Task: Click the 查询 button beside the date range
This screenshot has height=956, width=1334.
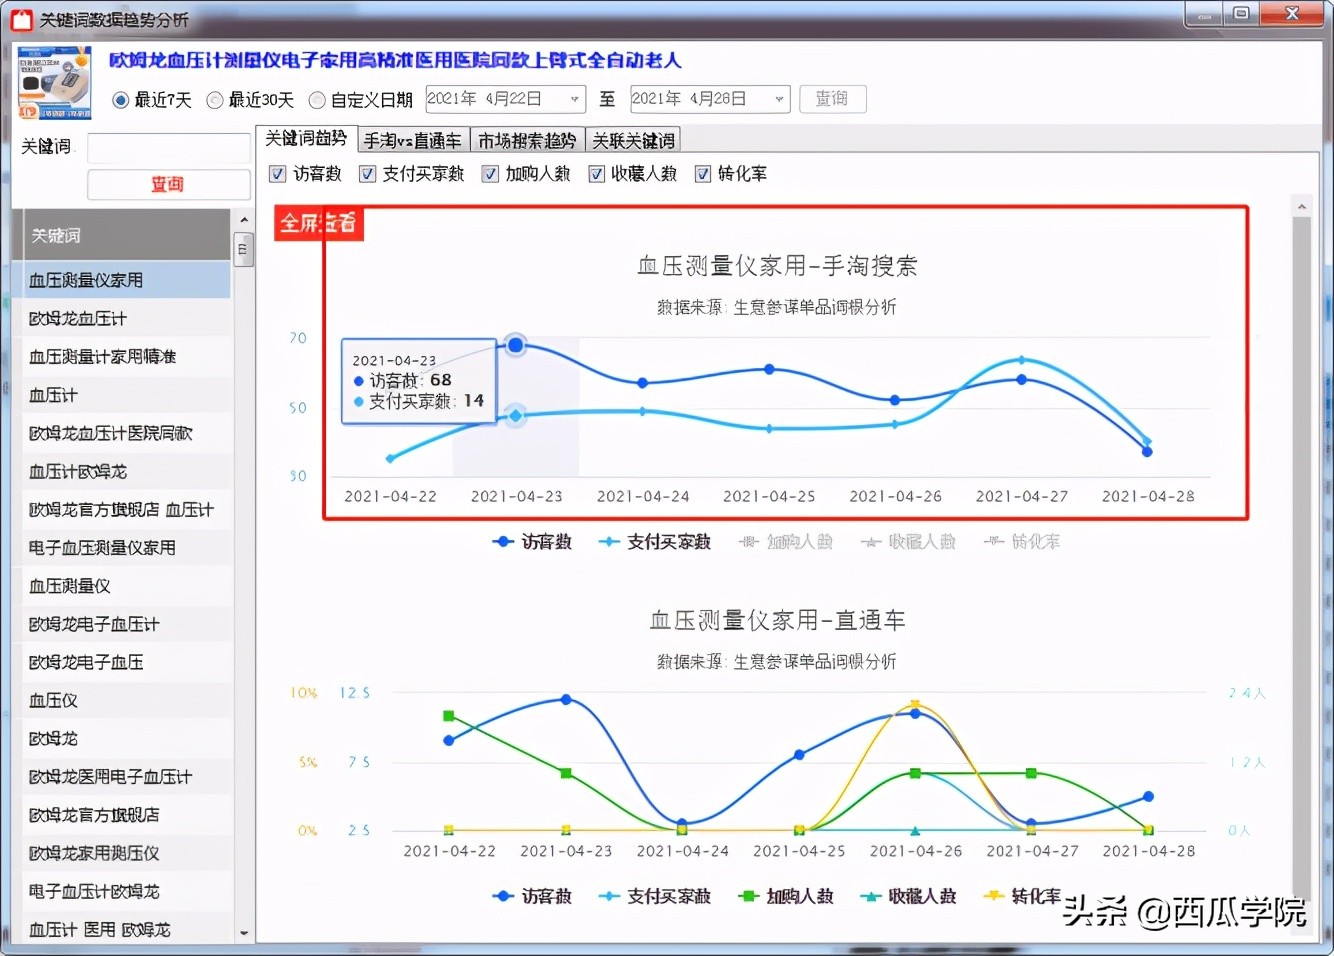Action: 832,99
